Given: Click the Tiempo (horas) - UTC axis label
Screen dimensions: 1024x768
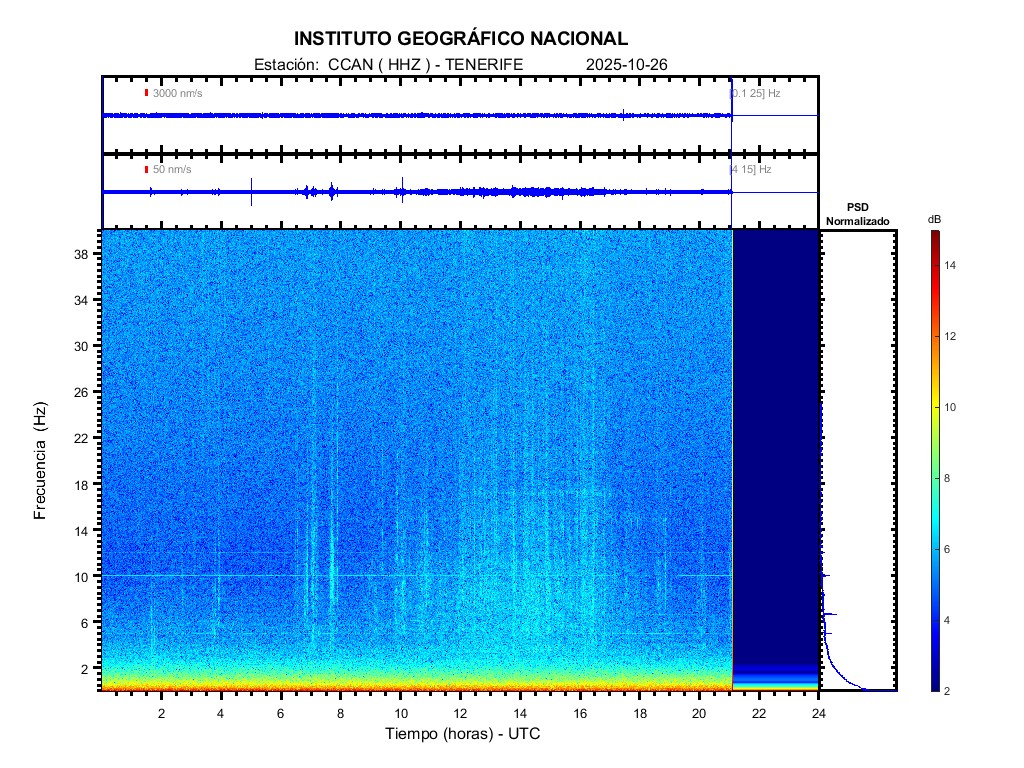Looking at the screenshot, I should (463, 735).
